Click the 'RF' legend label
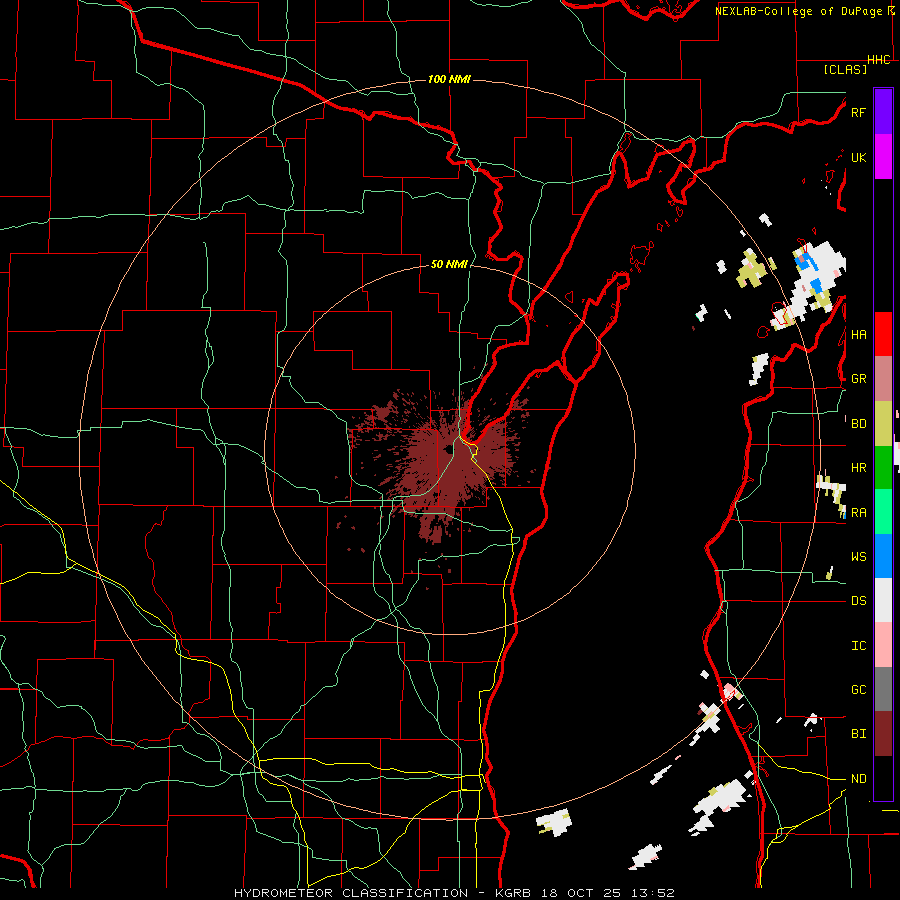 858,112
